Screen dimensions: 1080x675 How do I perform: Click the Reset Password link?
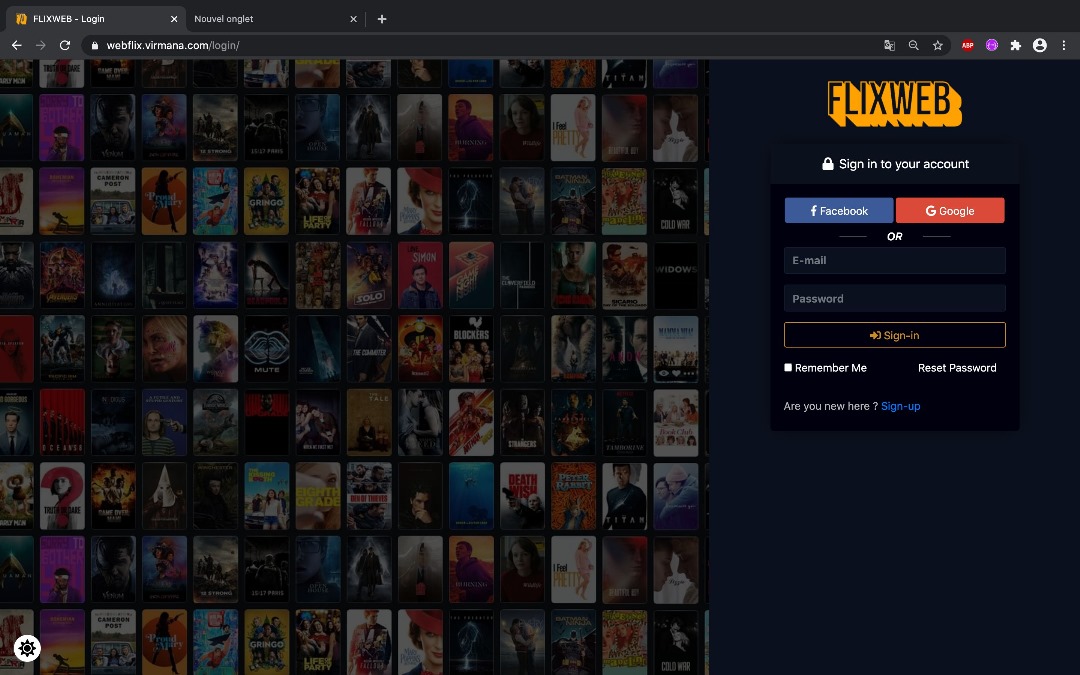coord(957,368)
